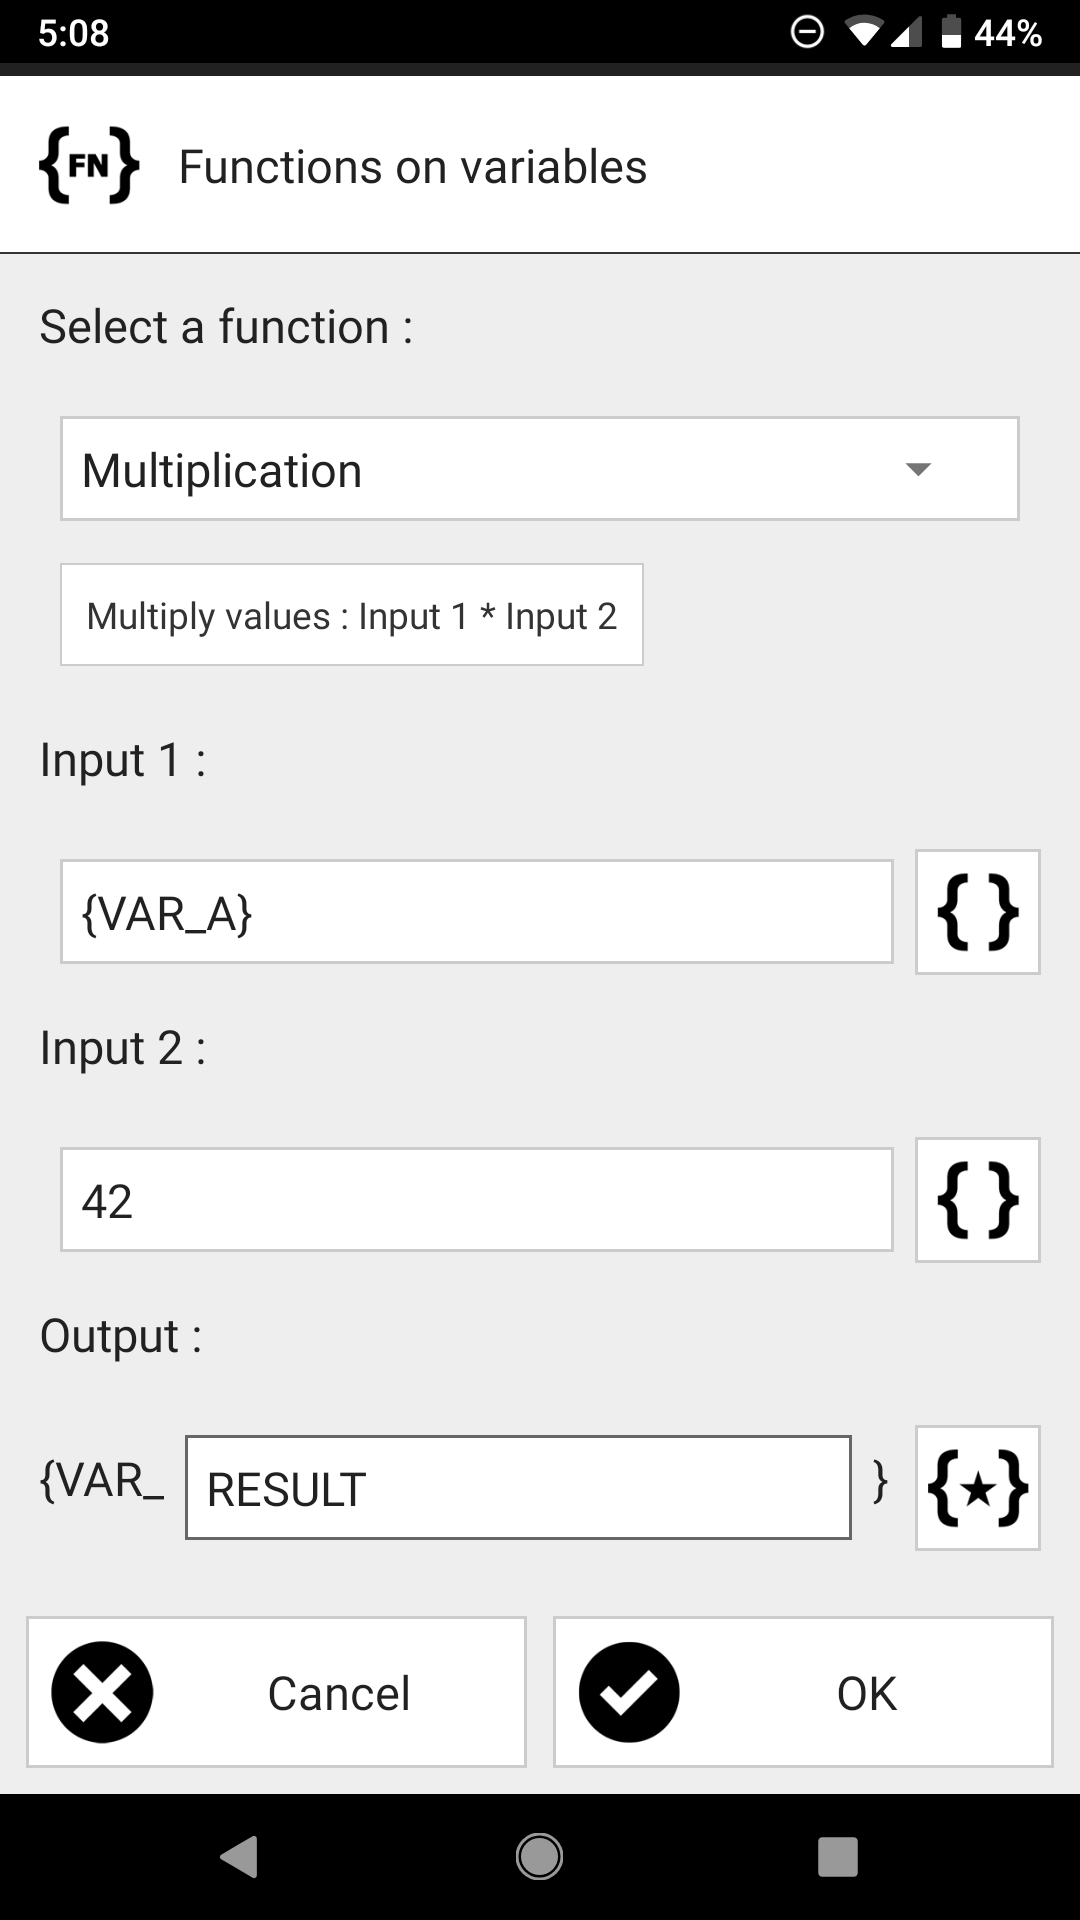This screenshot has height=1920, width=1080.
Task: Tap the 'Multiply values : Input 1 * Input 2' description
Action: [351, 615]
